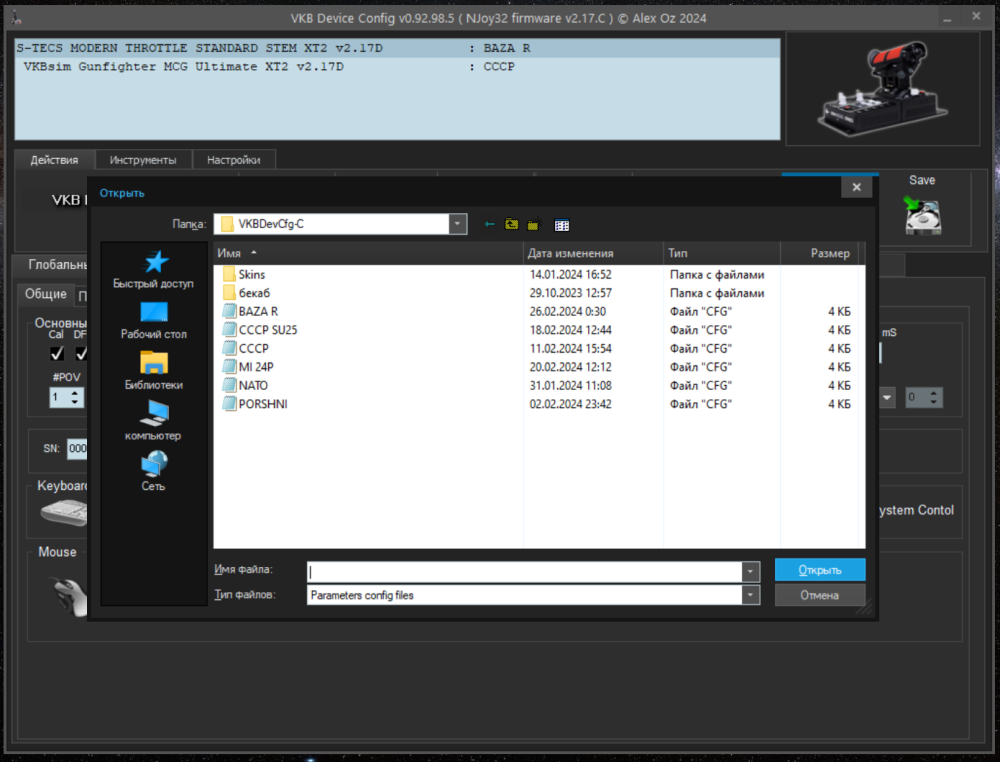Select PORSHNI config file

click(255, 404)
